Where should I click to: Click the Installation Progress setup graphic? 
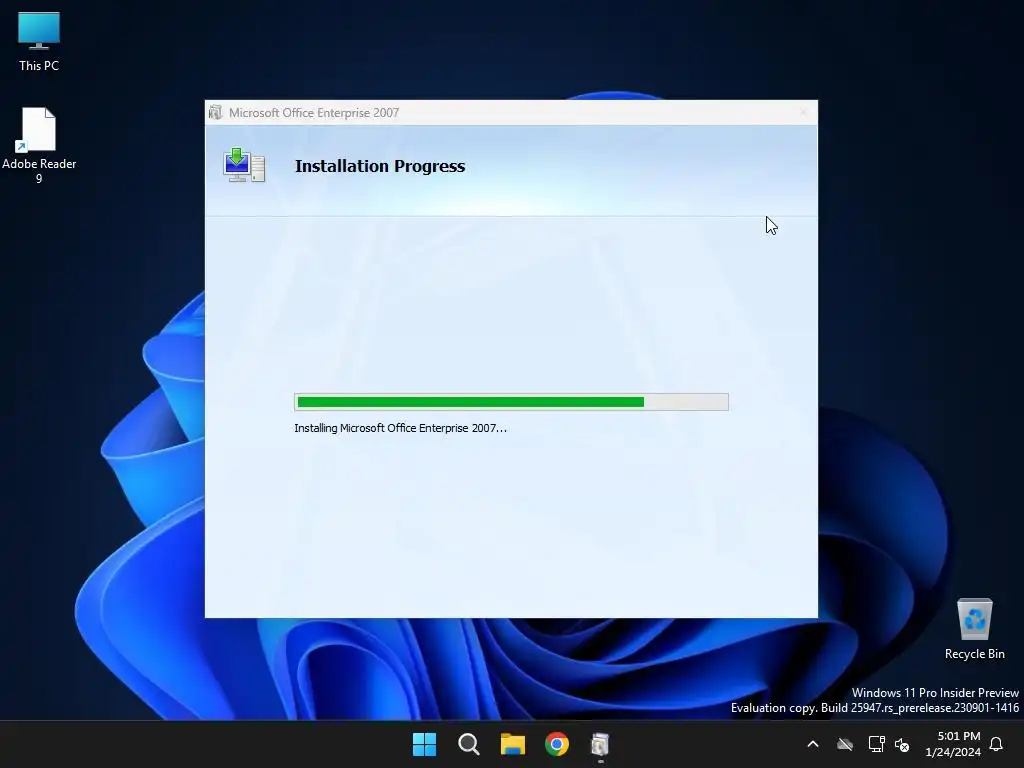pyautogui.click(x=244, y=165)
